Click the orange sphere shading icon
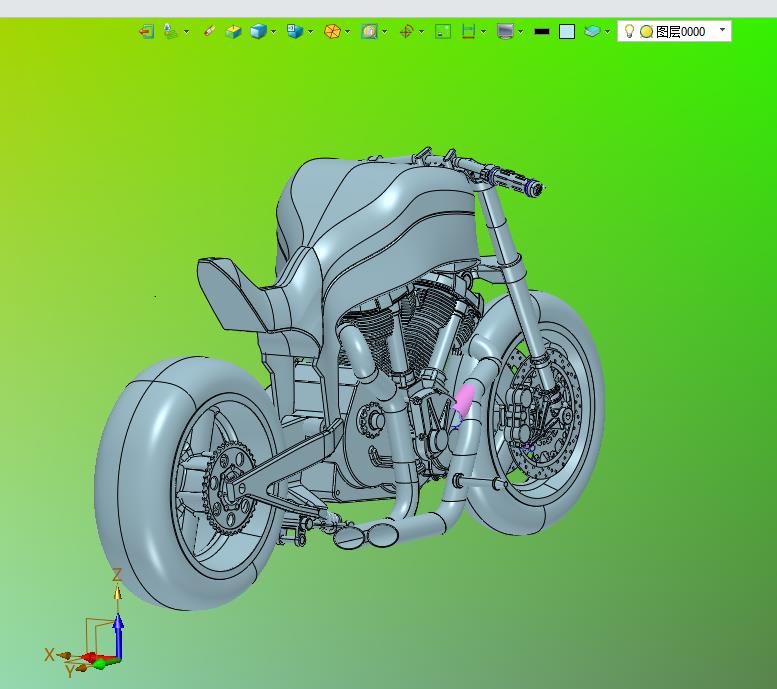Screen dimensions: 777x689 (331, 32)
